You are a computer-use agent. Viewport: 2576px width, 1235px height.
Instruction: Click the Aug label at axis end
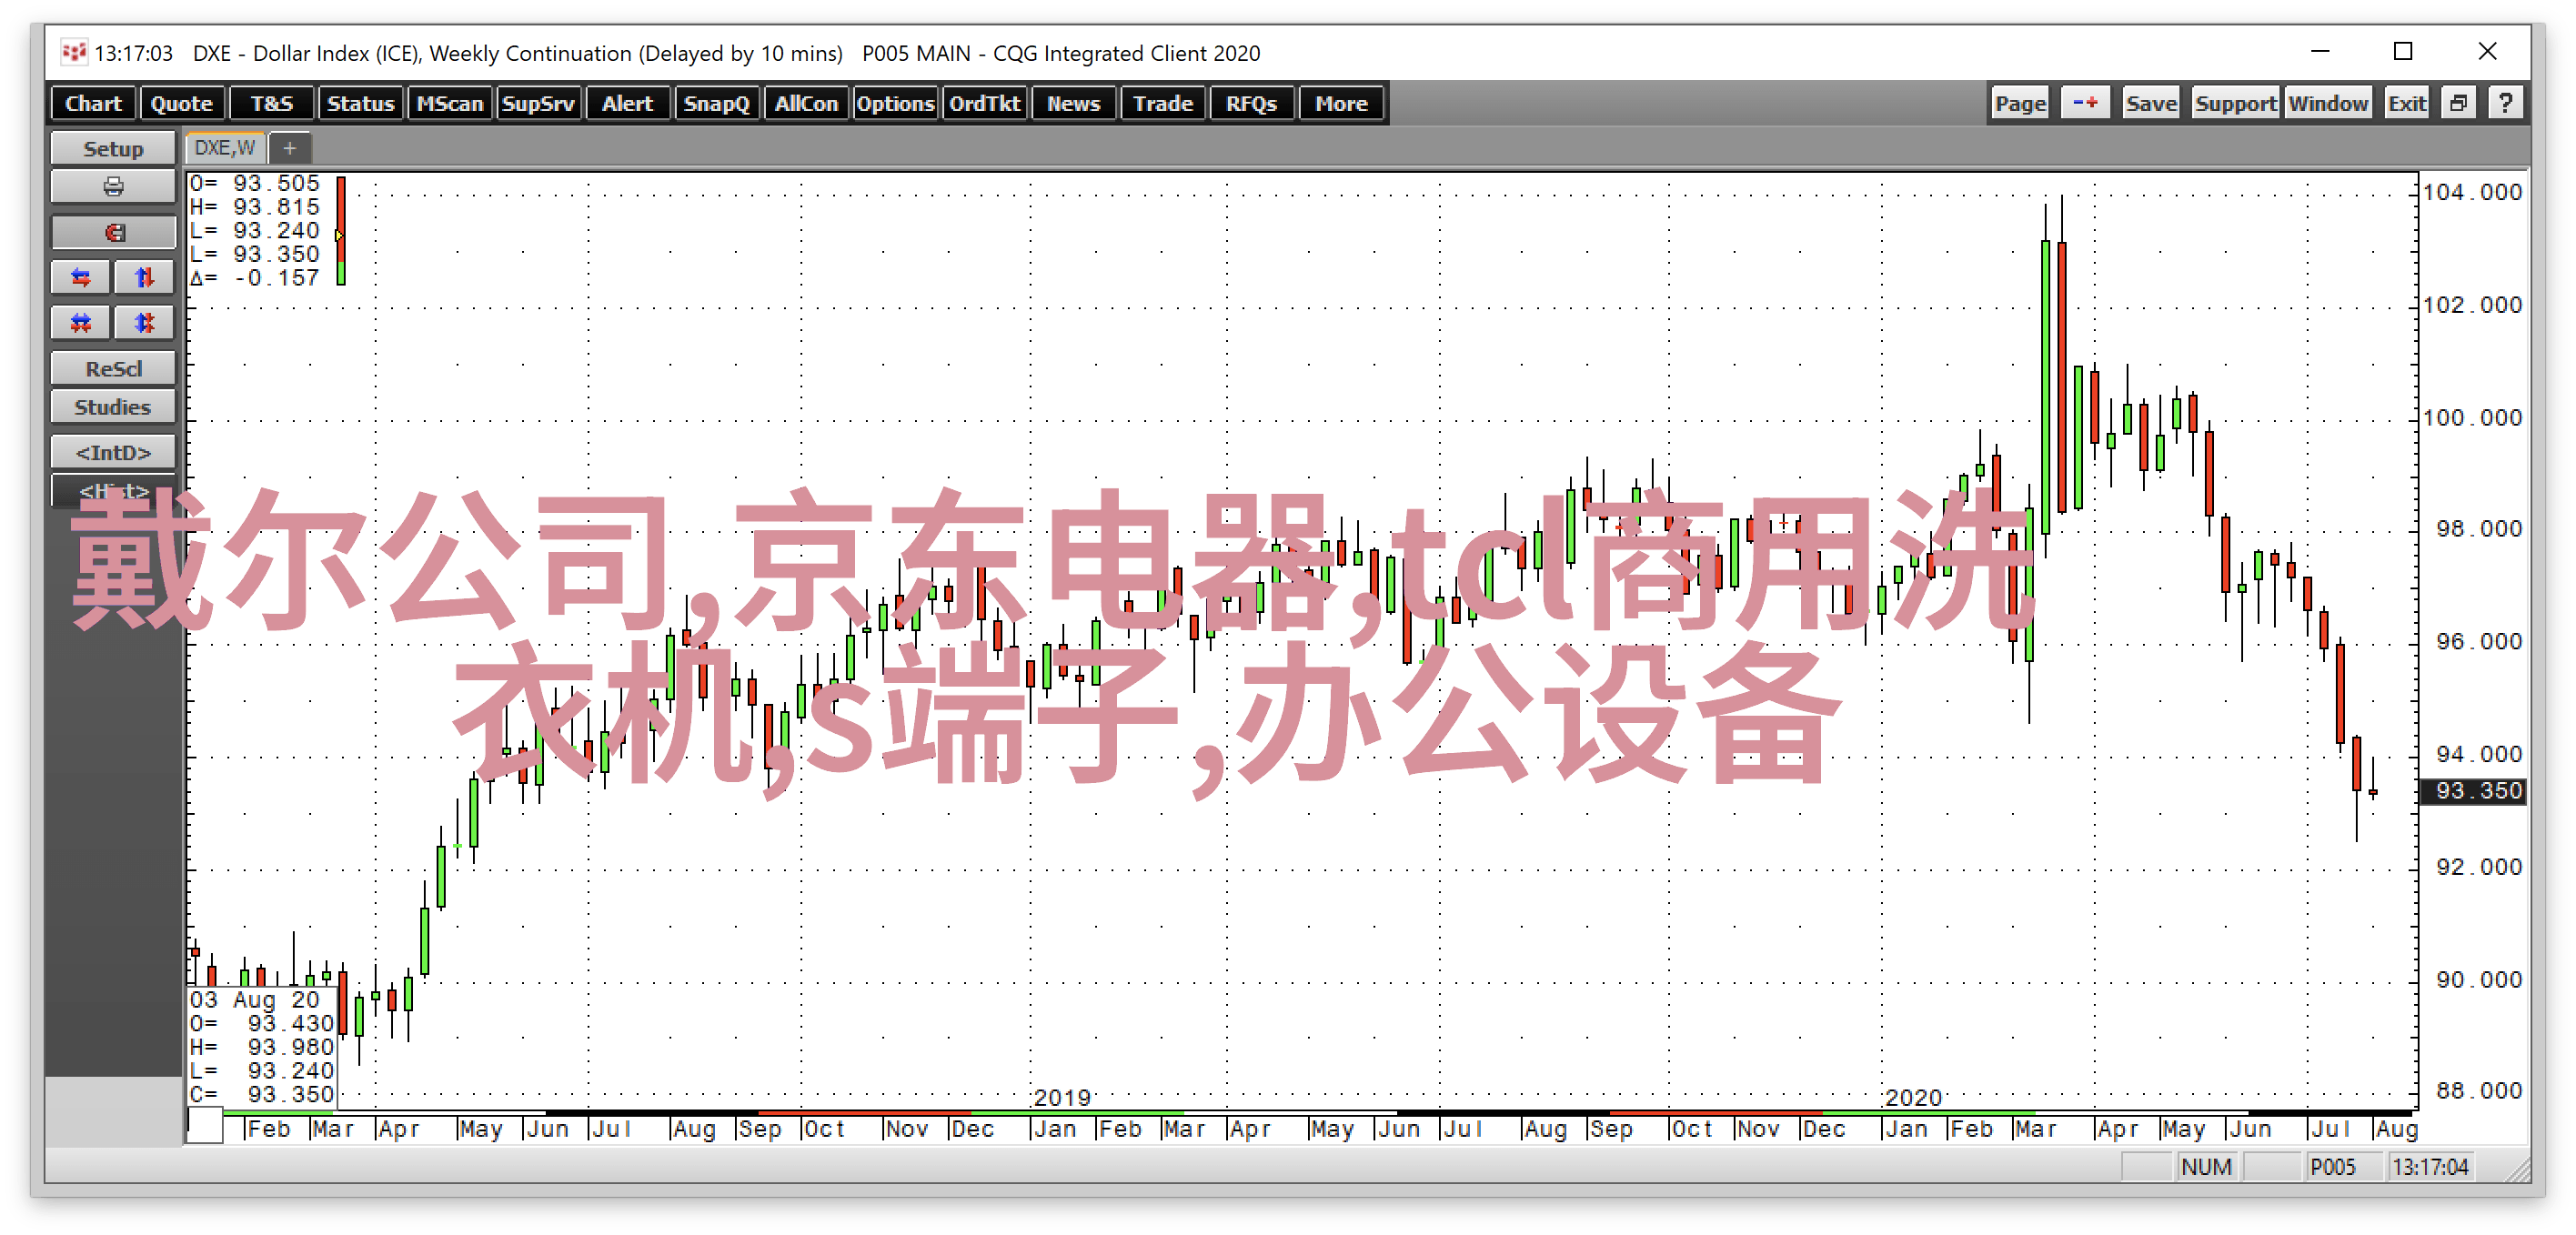pyautogui.click(x=2396, y=1129)
